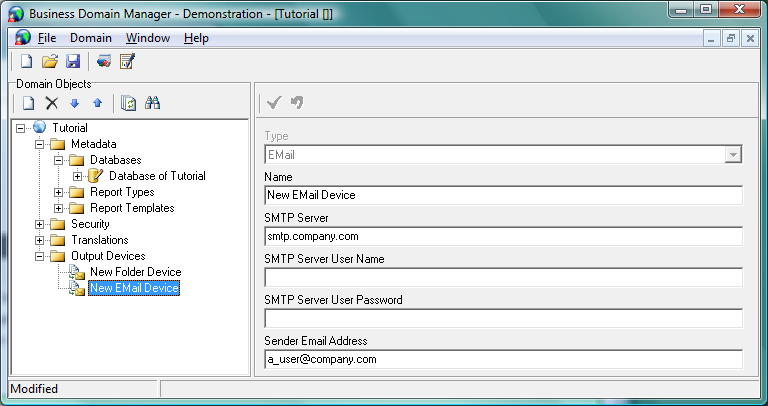The width and height of the screenshot is (768, 406).
Task: Select Database of Tutorial tree item
Action: 157,176
